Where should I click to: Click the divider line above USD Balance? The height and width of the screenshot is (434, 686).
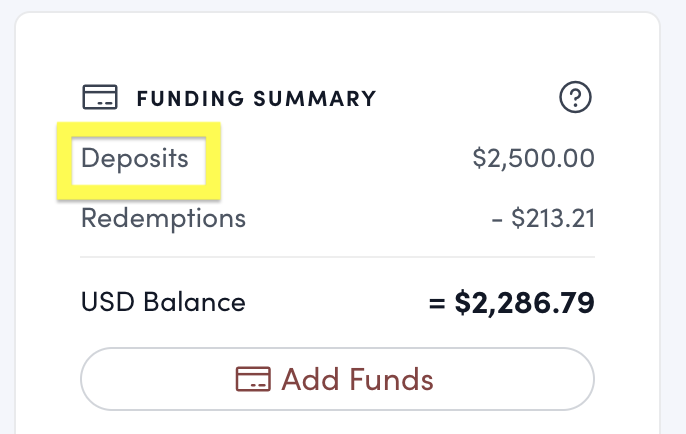[x=337, y=257]
